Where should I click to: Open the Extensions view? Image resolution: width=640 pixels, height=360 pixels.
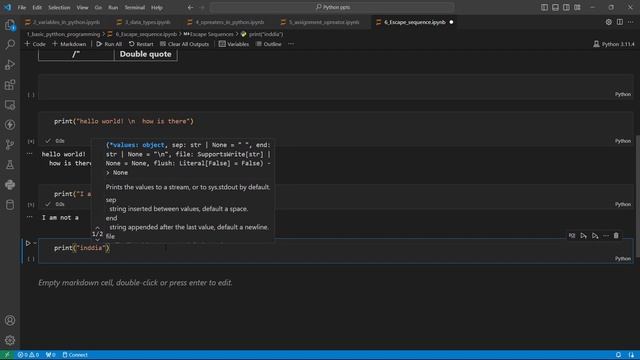click(x=10, y=85)
